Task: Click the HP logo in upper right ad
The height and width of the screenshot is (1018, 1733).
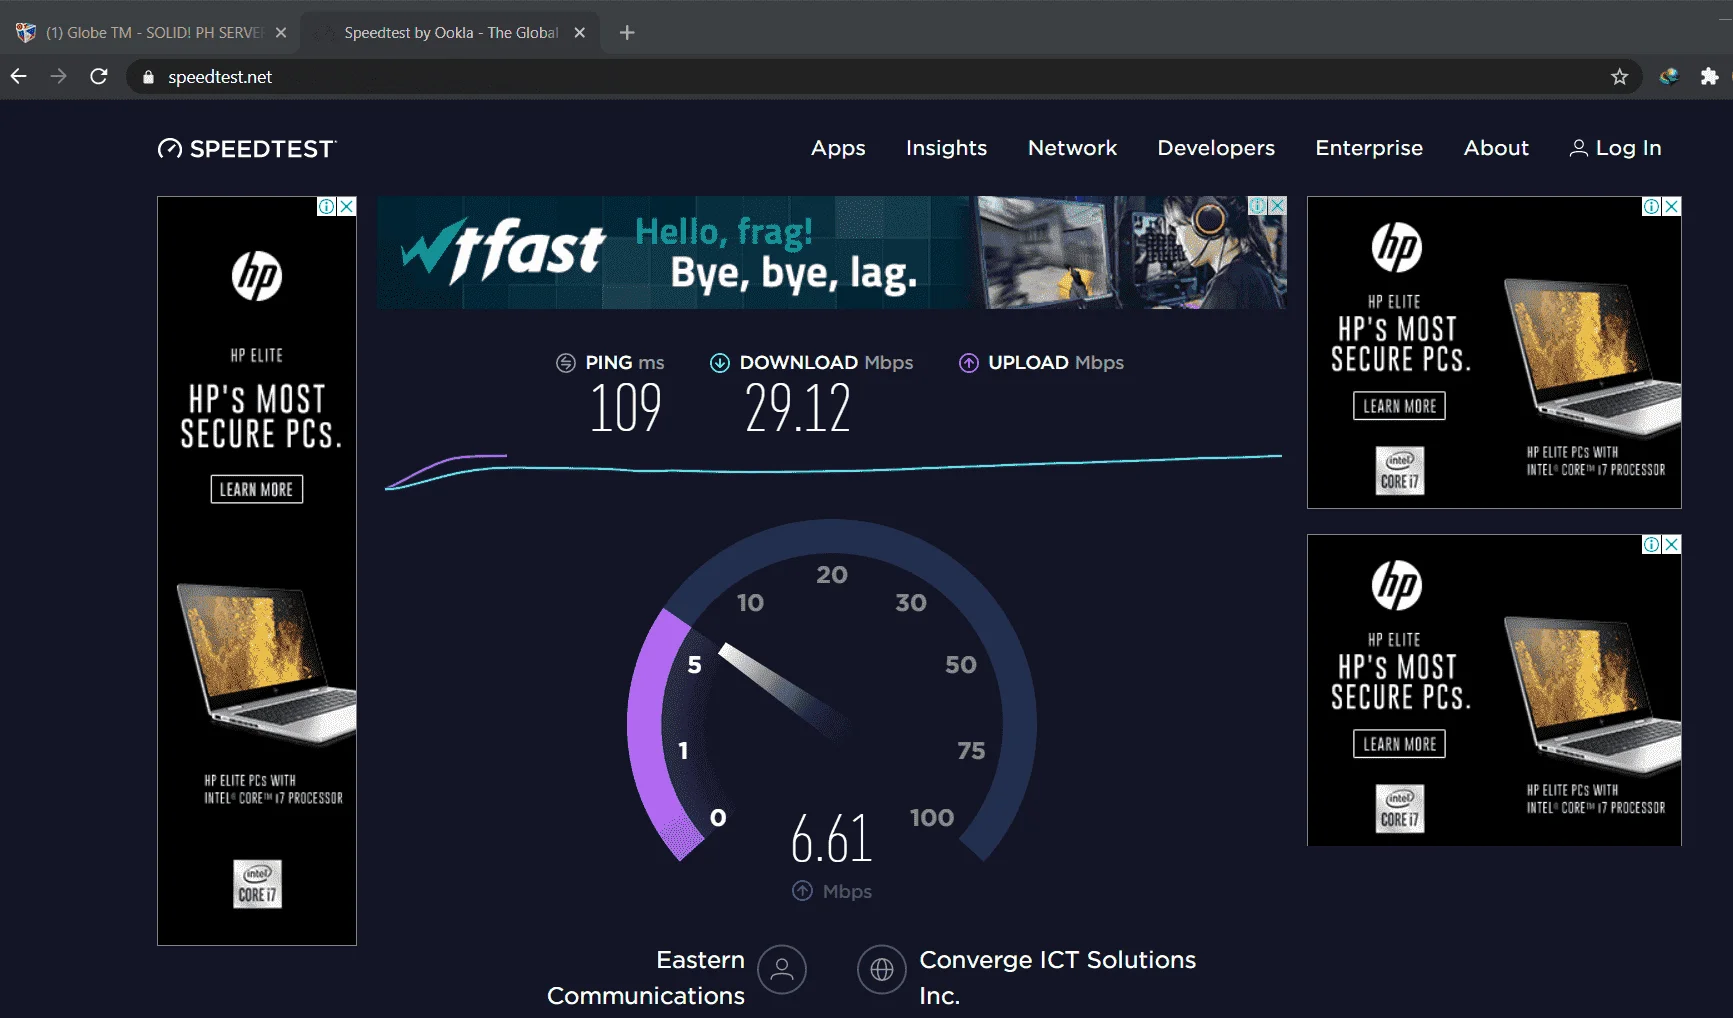Action: tap(1397, 248)
